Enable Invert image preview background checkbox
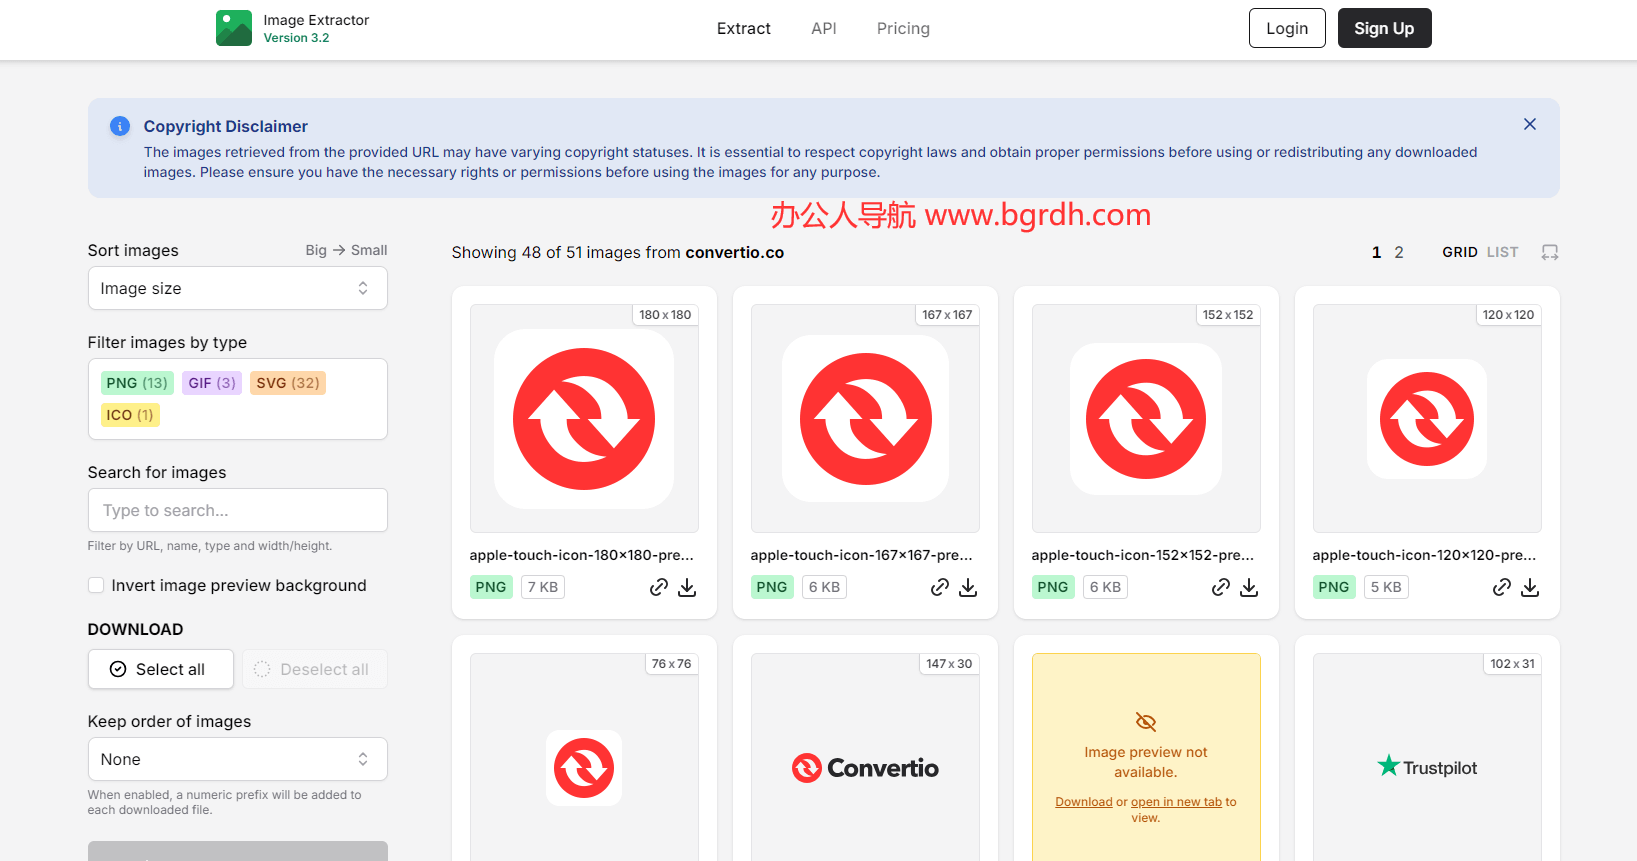 (x=97, y=585)
